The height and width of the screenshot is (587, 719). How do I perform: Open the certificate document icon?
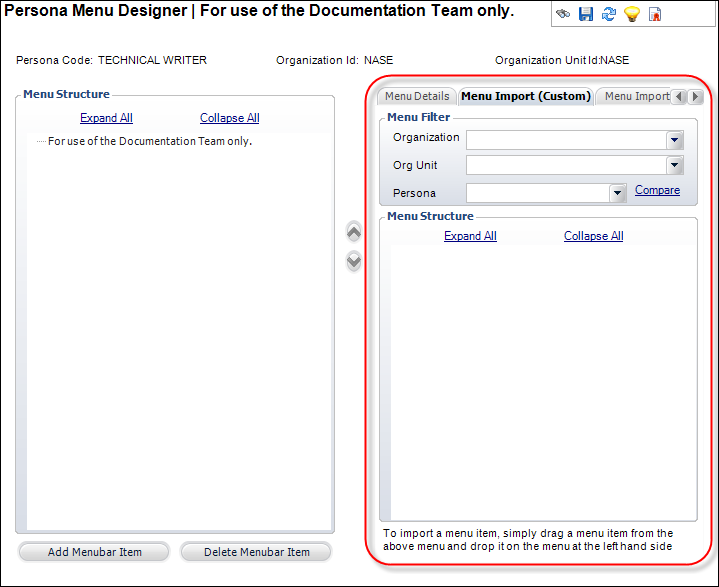coord(655,14)
